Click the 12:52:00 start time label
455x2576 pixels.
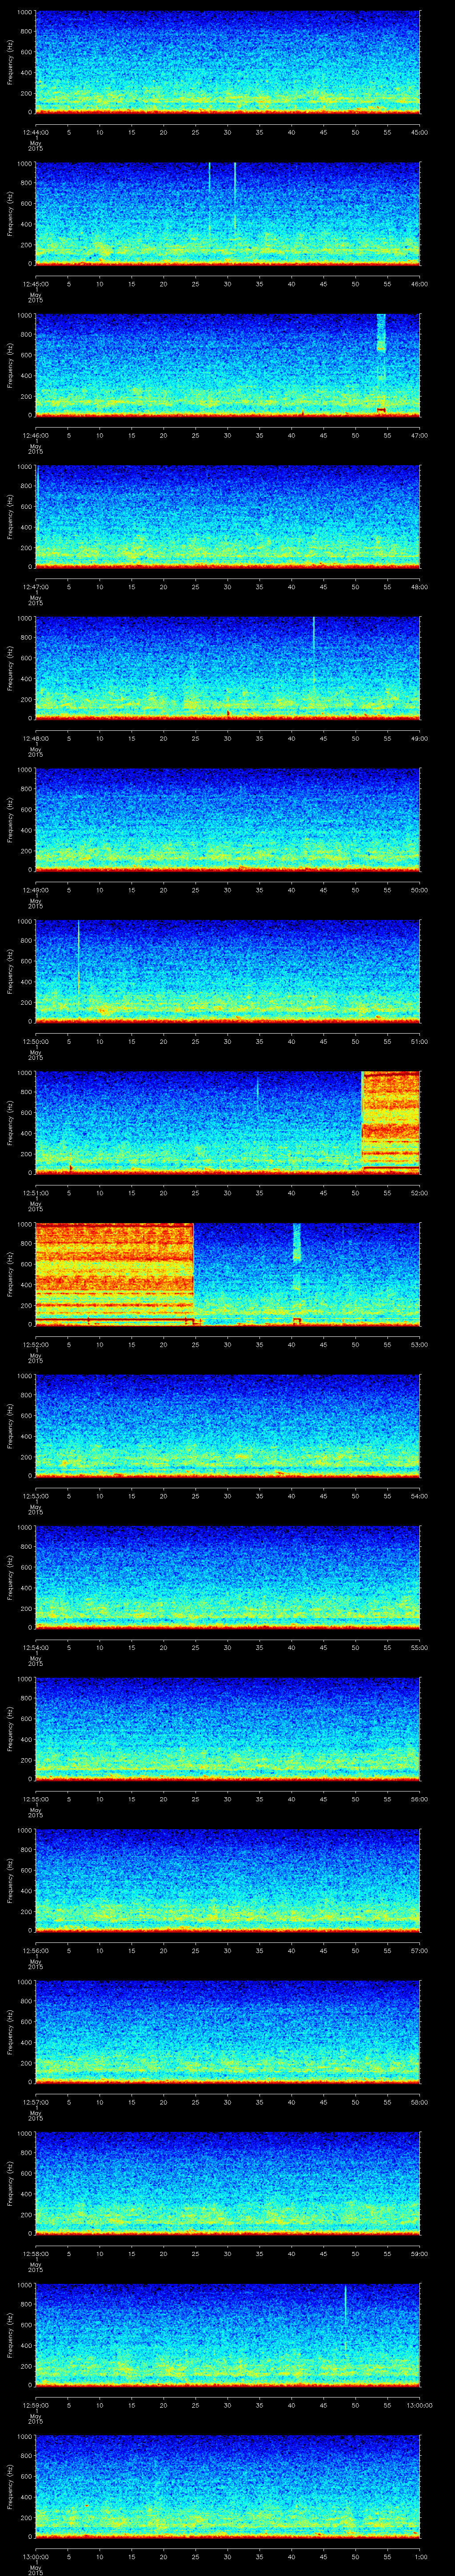pos(35,1344)
